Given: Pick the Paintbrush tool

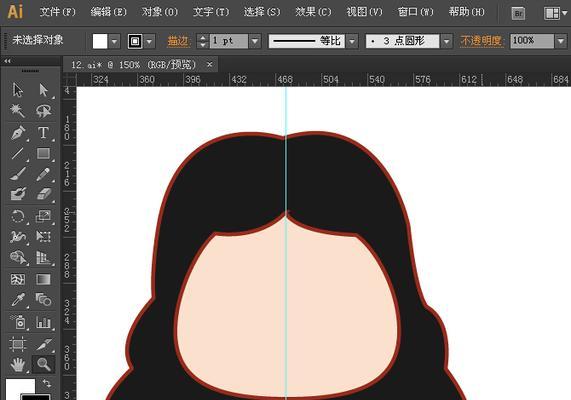Looking at the screenshot, I should 17,174.
